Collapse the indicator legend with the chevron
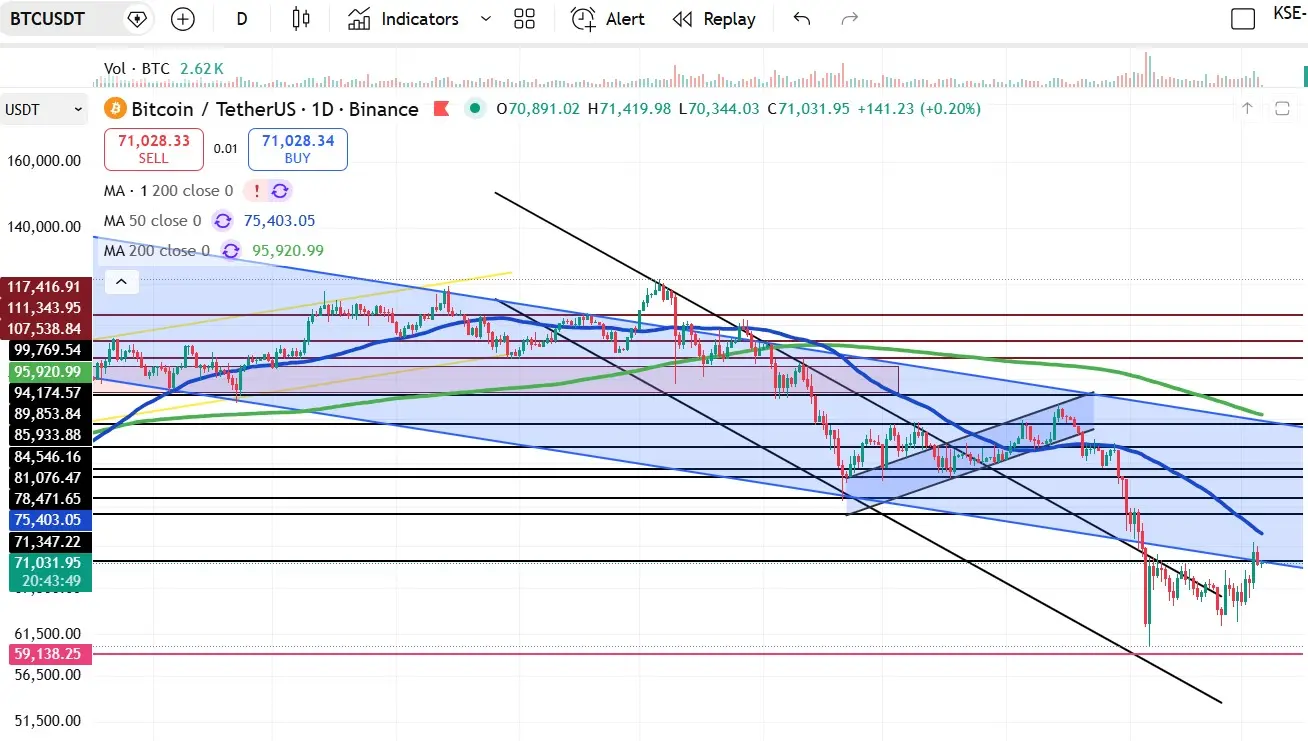This screenshot has height=741, width=1308. tap(121, 282)
